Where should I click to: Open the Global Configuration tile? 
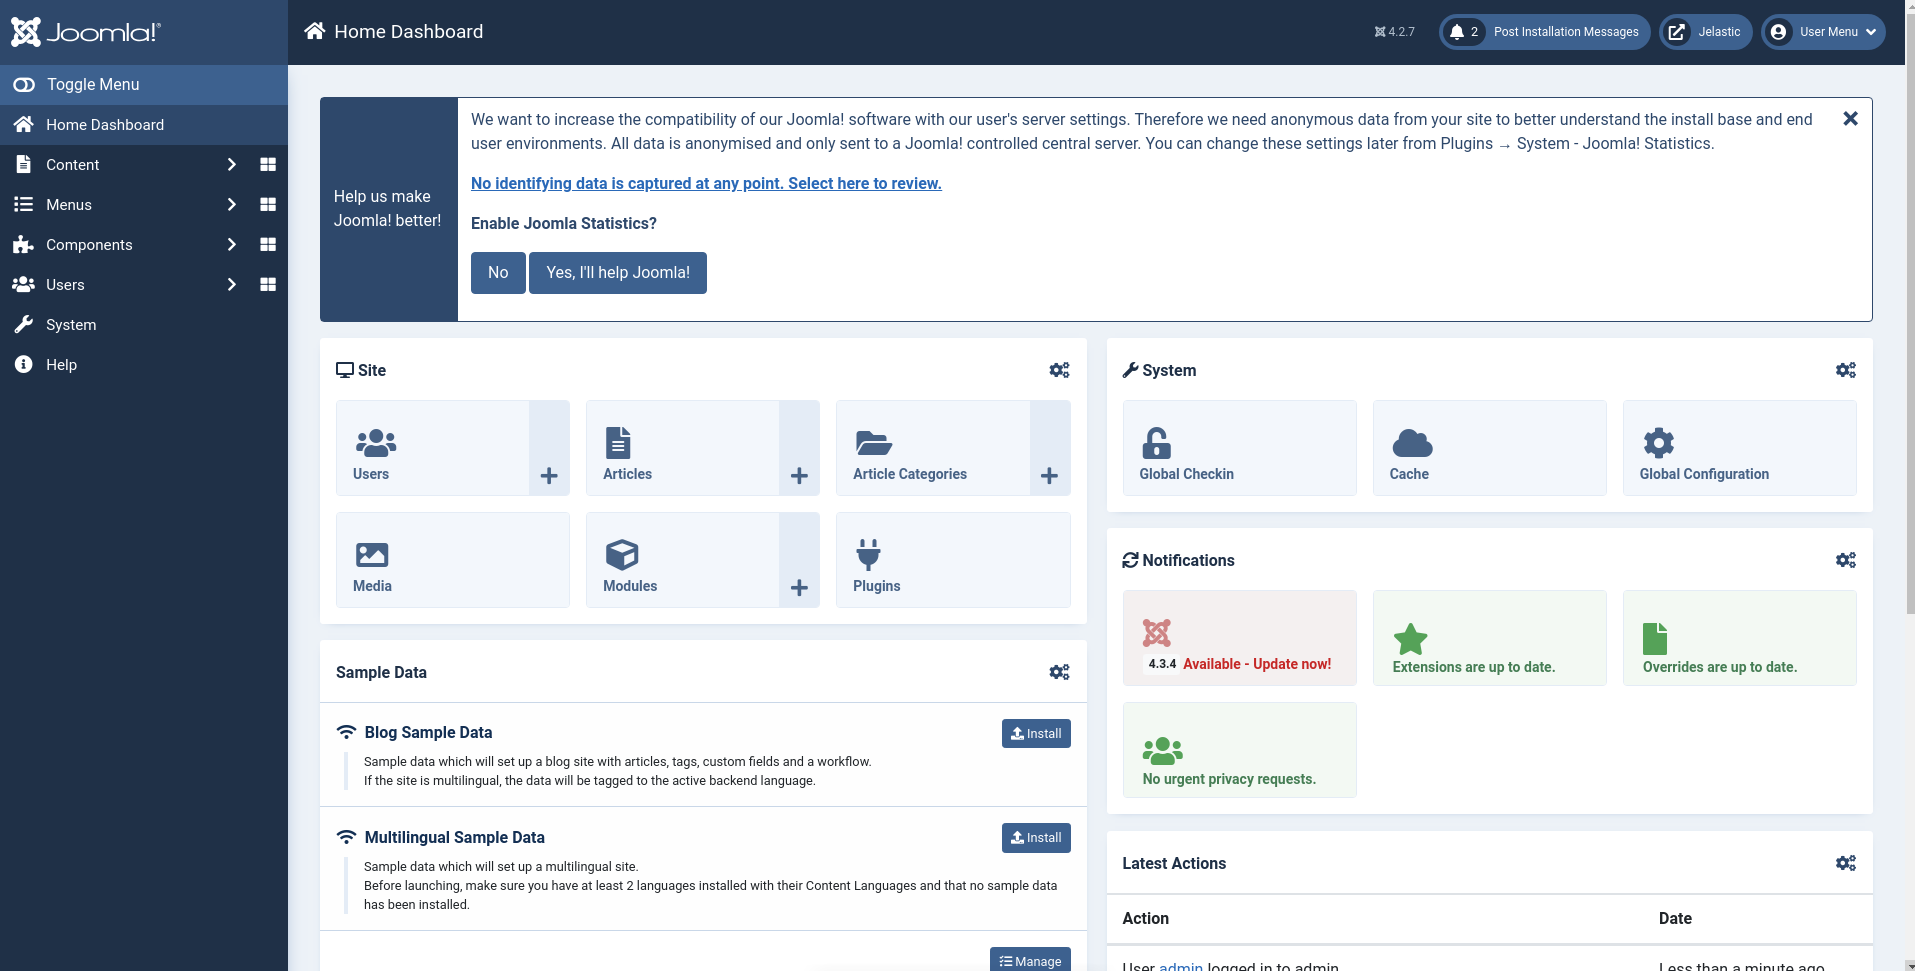[1739, 448]
